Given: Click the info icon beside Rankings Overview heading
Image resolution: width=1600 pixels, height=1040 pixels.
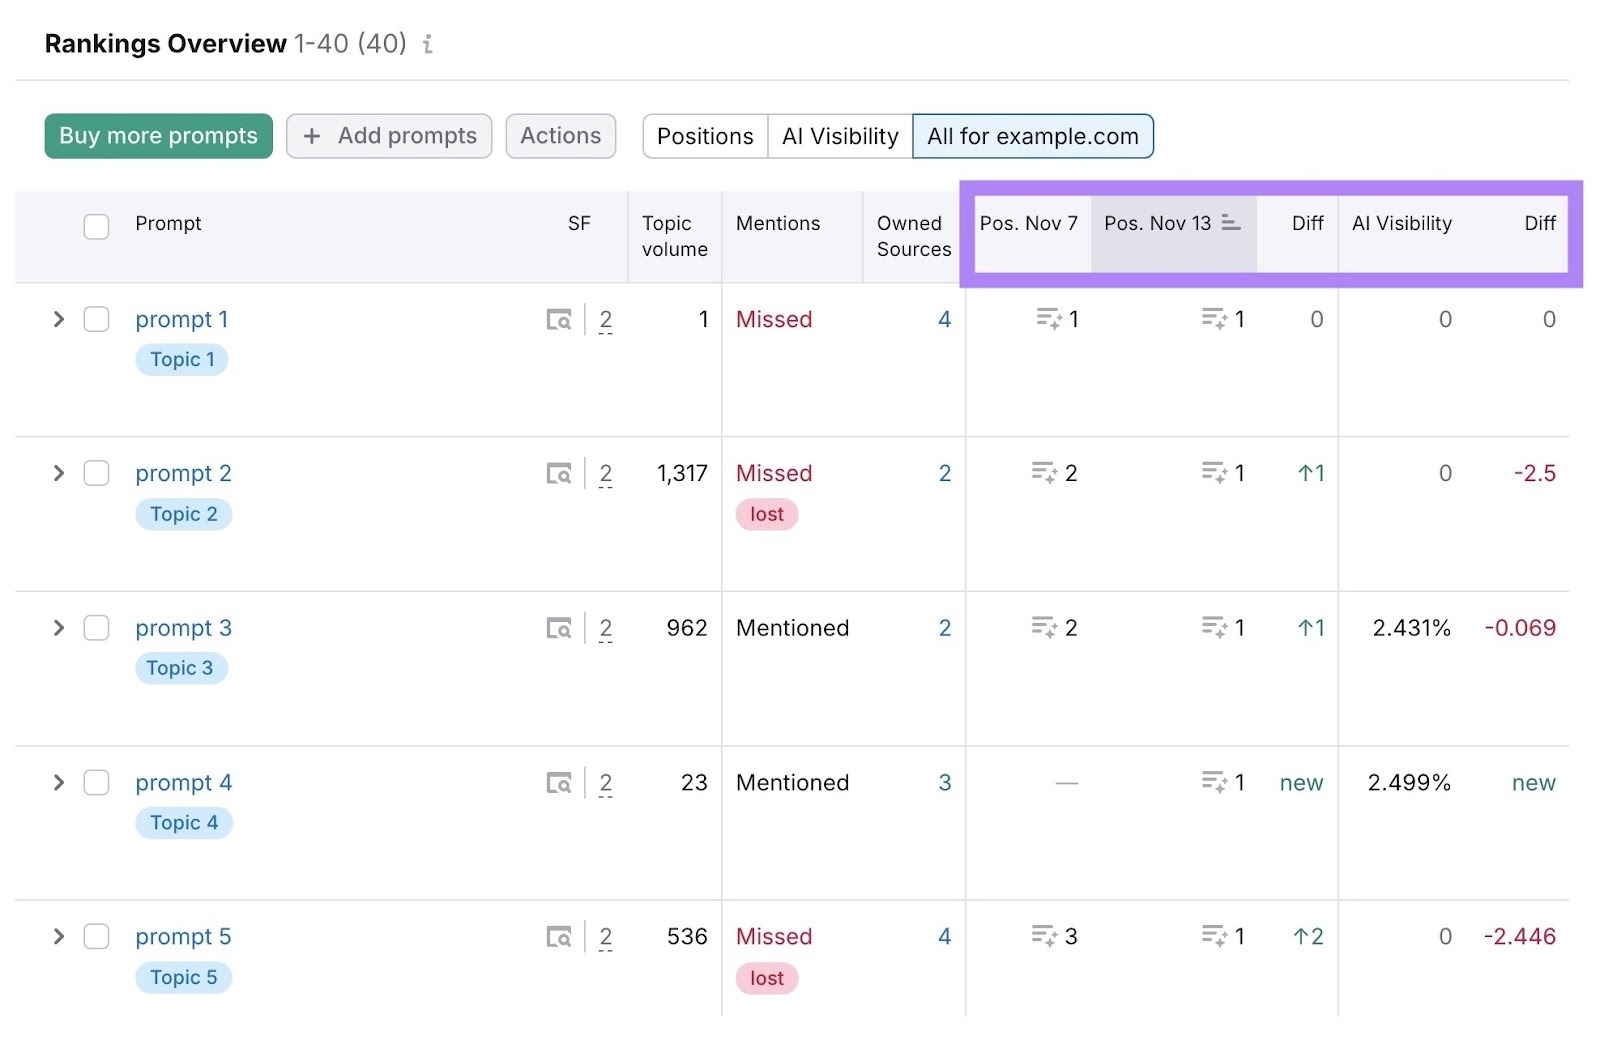Looking at the screenshot, I should (428, 44).
